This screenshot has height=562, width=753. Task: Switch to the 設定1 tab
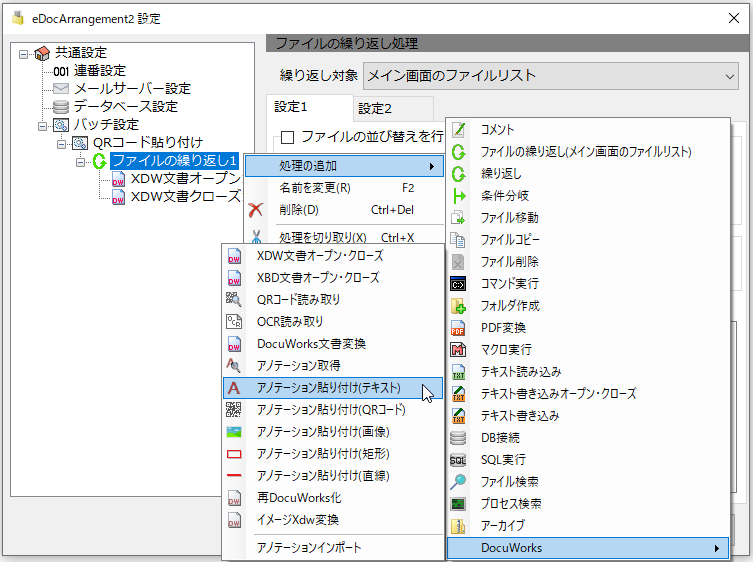[310, 107]
